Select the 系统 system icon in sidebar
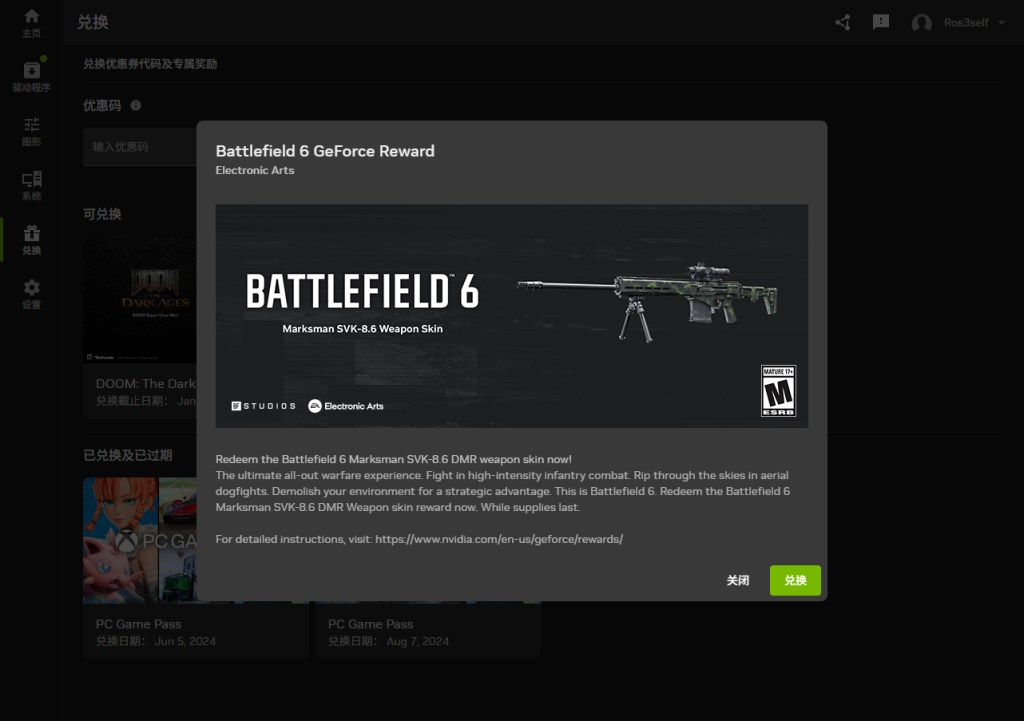Image resolution: width=1024 pixels, height=721 pixels. tap(31, 180)
